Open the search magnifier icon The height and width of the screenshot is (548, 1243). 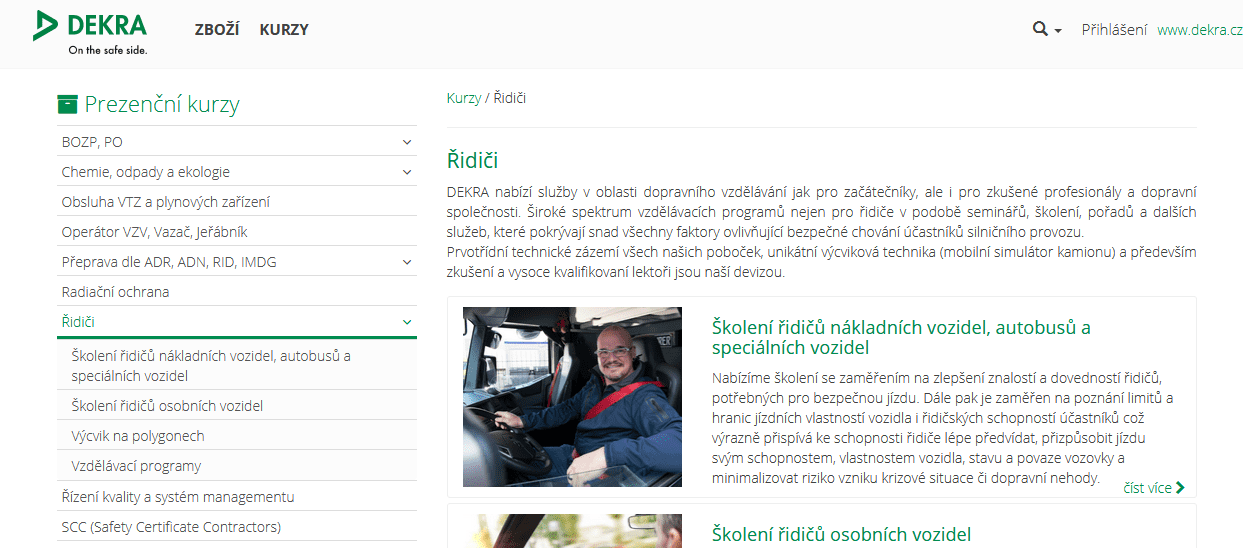pos(1040,29)
